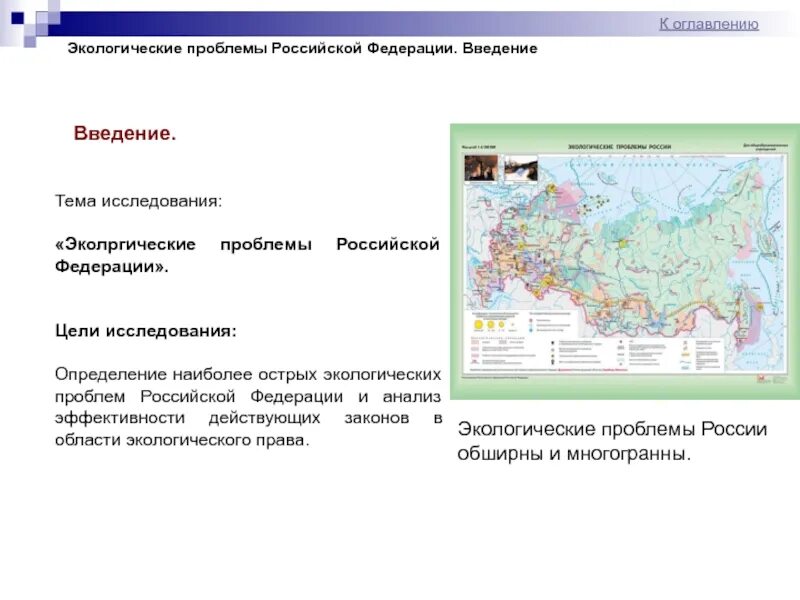Click the line 'проблем Российской Федерации и анализ'

tap(248, 396)
